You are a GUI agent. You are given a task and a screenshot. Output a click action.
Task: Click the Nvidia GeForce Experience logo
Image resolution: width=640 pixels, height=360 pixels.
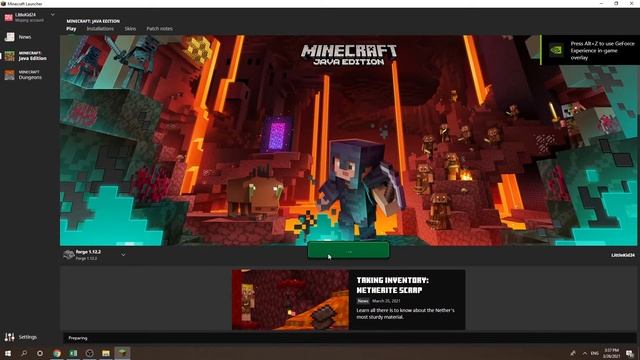(x=556, y=50)
